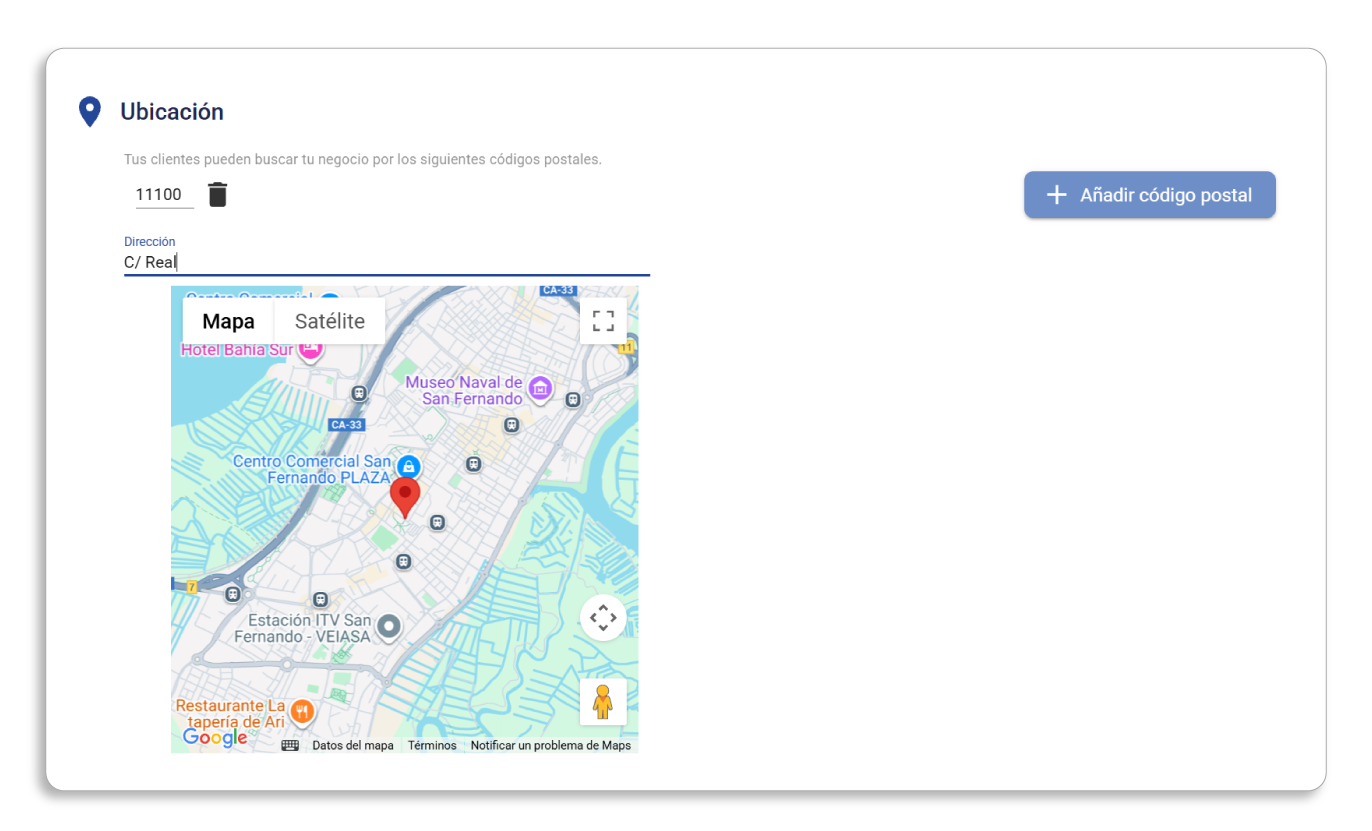
Task: Select Restaurante La tapería de Ari marker
Action: click(x=302, y=713)
